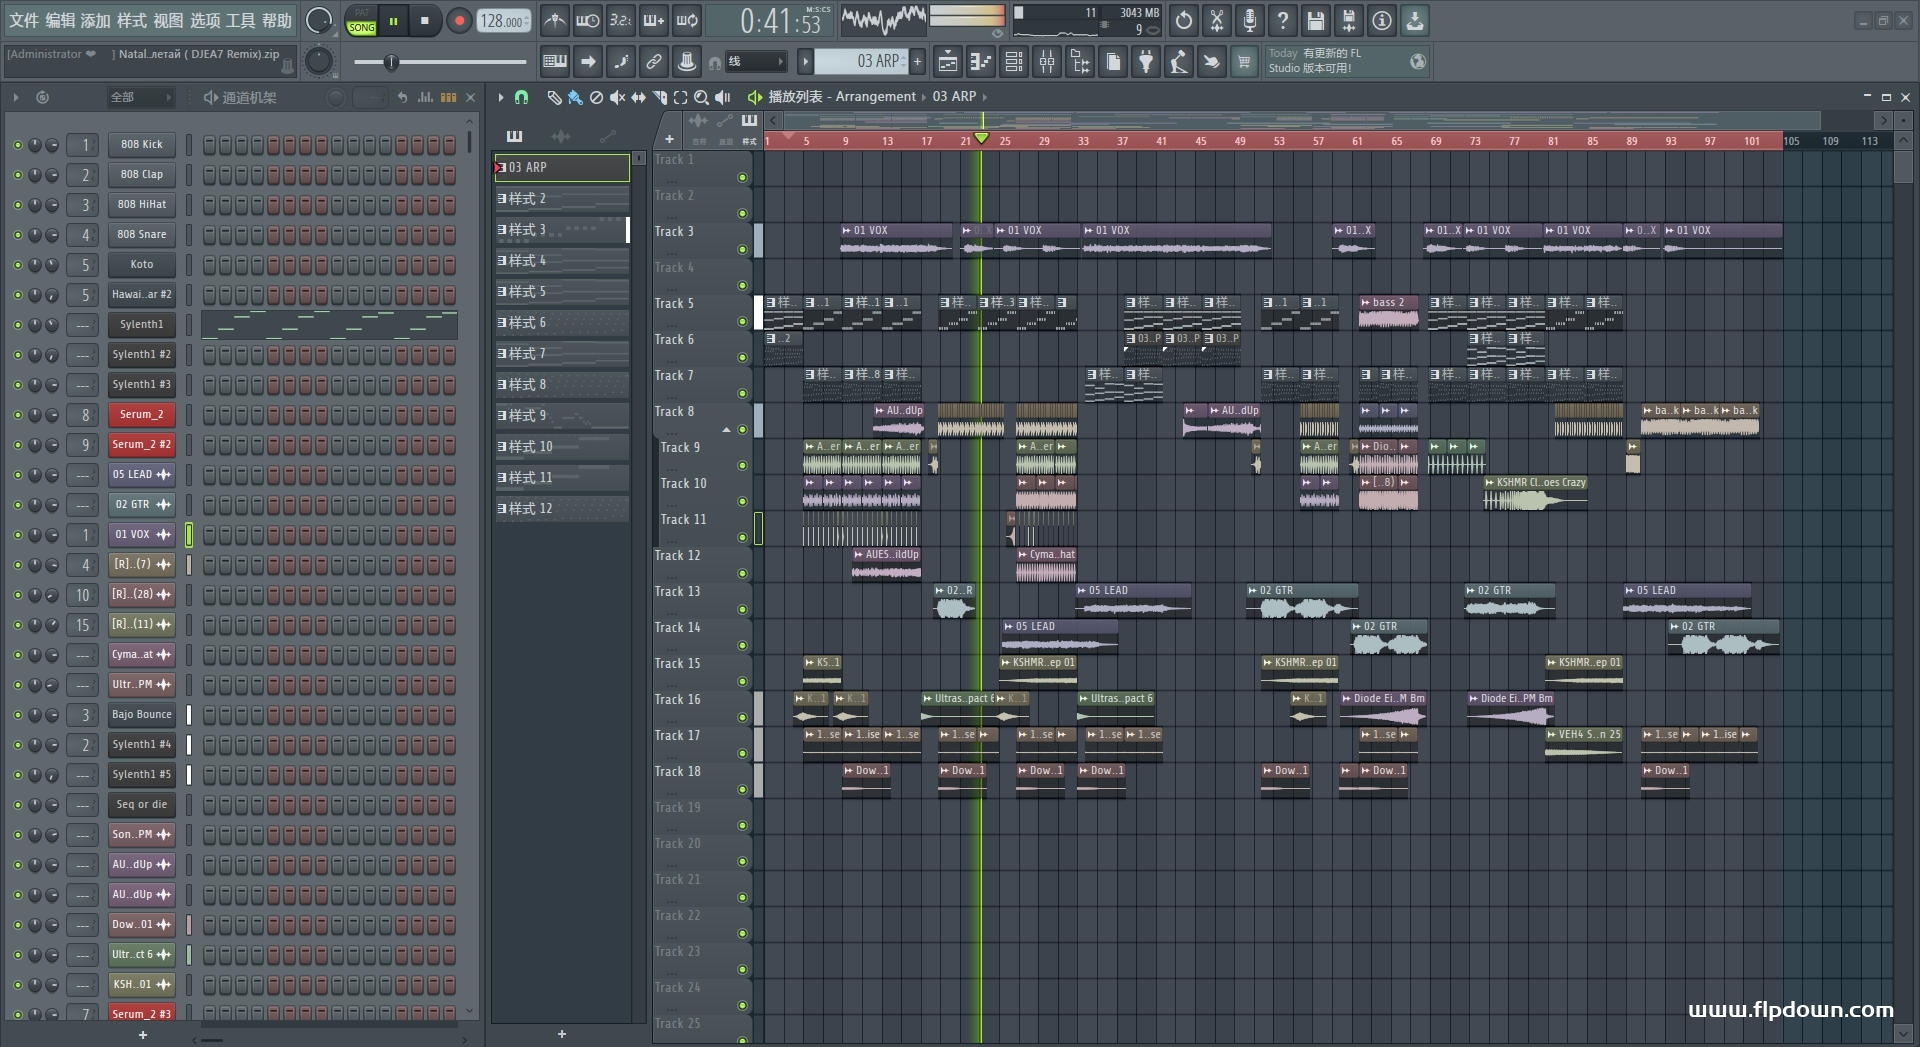Select 样式 6 in the pattern list
The width and height of the screenshot is (1920, 1047).
560,323
